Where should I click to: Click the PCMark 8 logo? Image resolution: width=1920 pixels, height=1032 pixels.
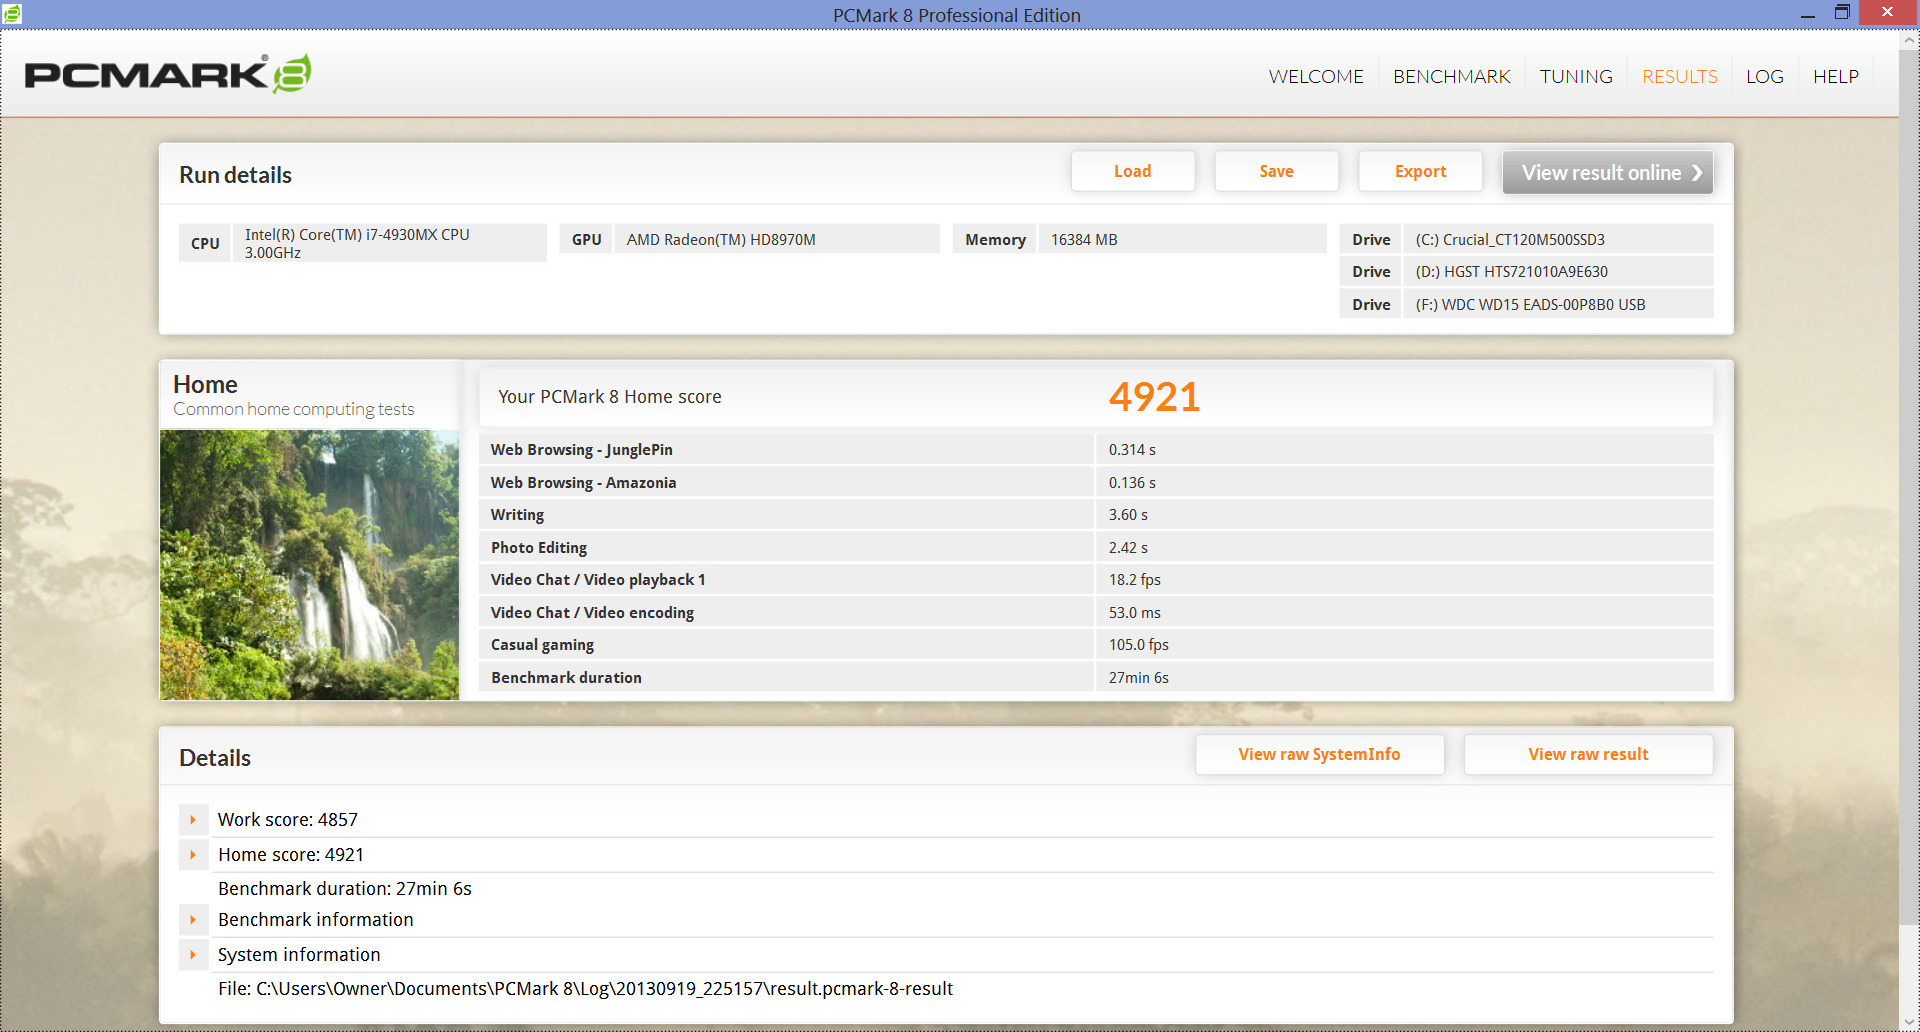click(x=168, y=74)
